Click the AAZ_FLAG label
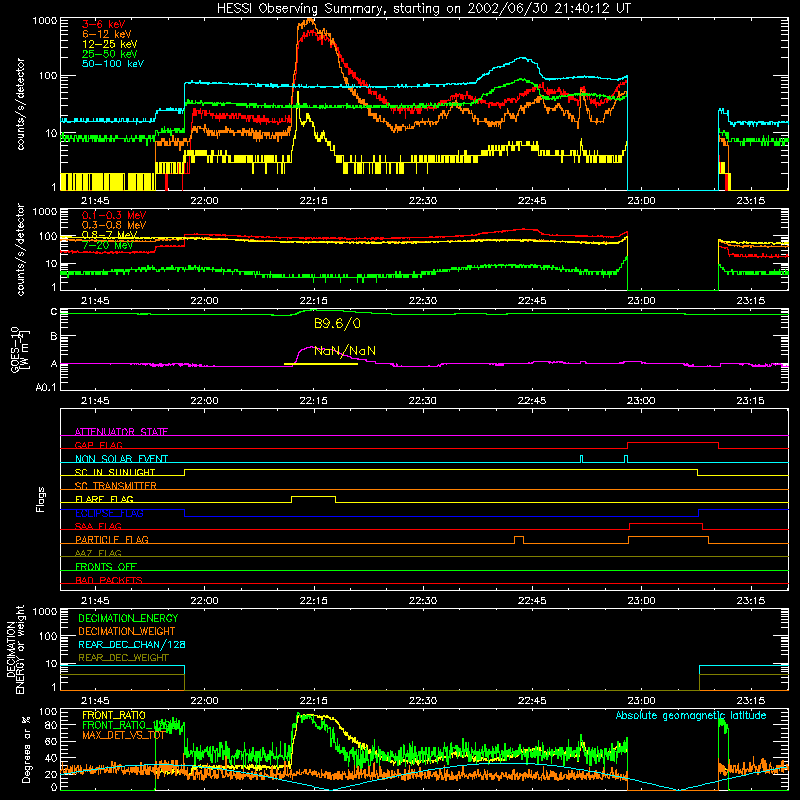Viewport: 800px width, 800px height. coord(98,553)
